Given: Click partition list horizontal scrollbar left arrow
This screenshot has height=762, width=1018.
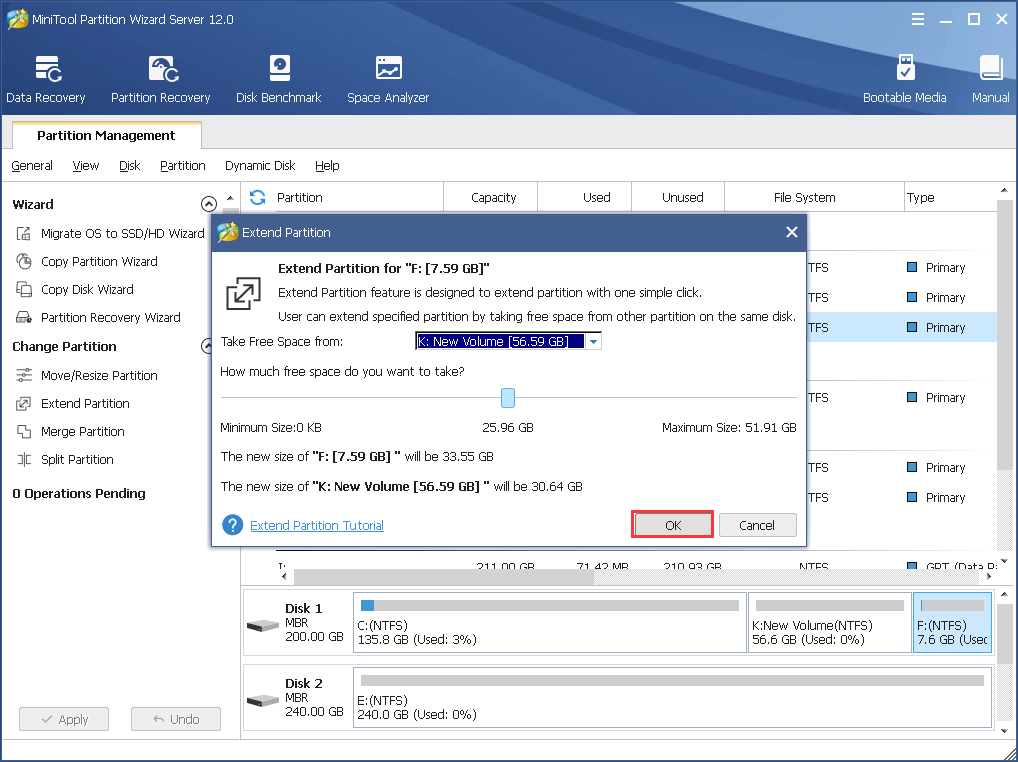Looking at the screenshot, I should (283, 576).
